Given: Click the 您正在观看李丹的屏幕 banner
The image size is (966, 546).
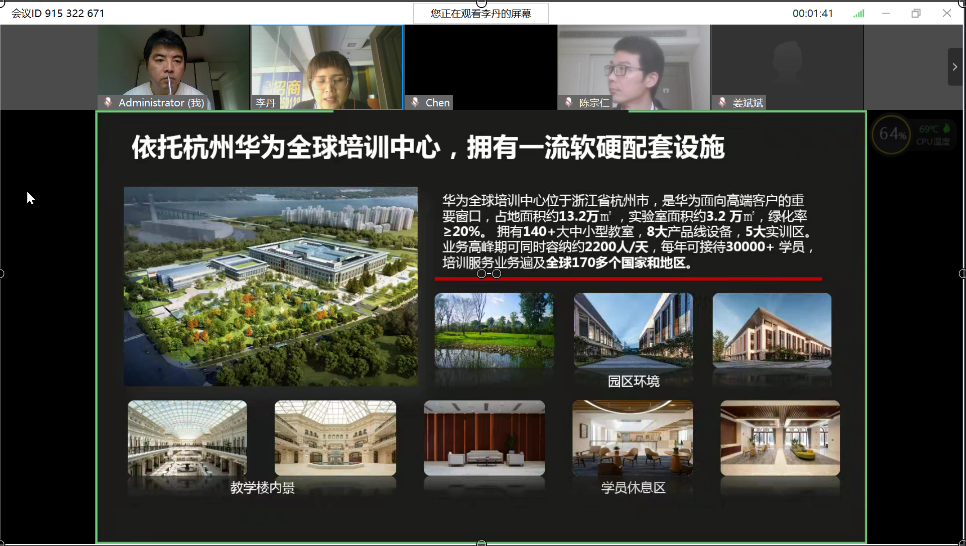Looking at the screenshot, I should tap(481, 13).
